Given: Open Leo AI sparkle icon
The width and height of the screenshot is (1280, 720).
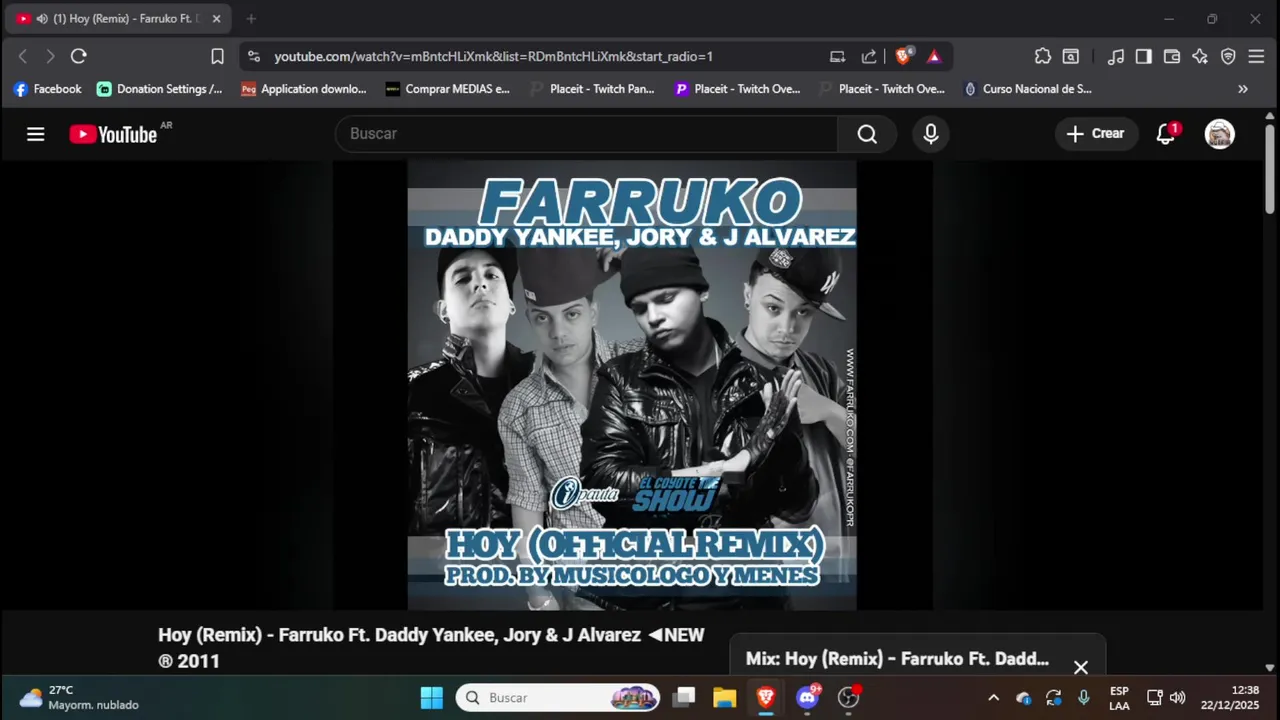Looking at the screenshot, I should coord(1200,57).
